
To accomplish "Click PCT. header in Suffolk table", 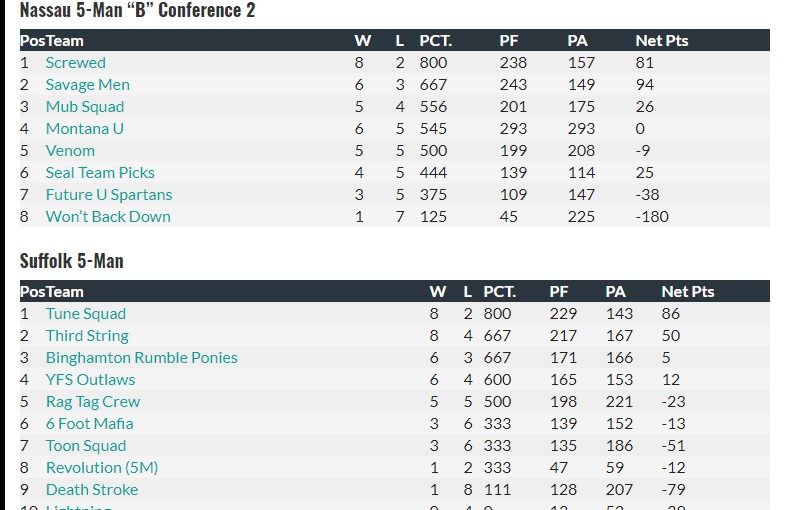I will 499,291.
